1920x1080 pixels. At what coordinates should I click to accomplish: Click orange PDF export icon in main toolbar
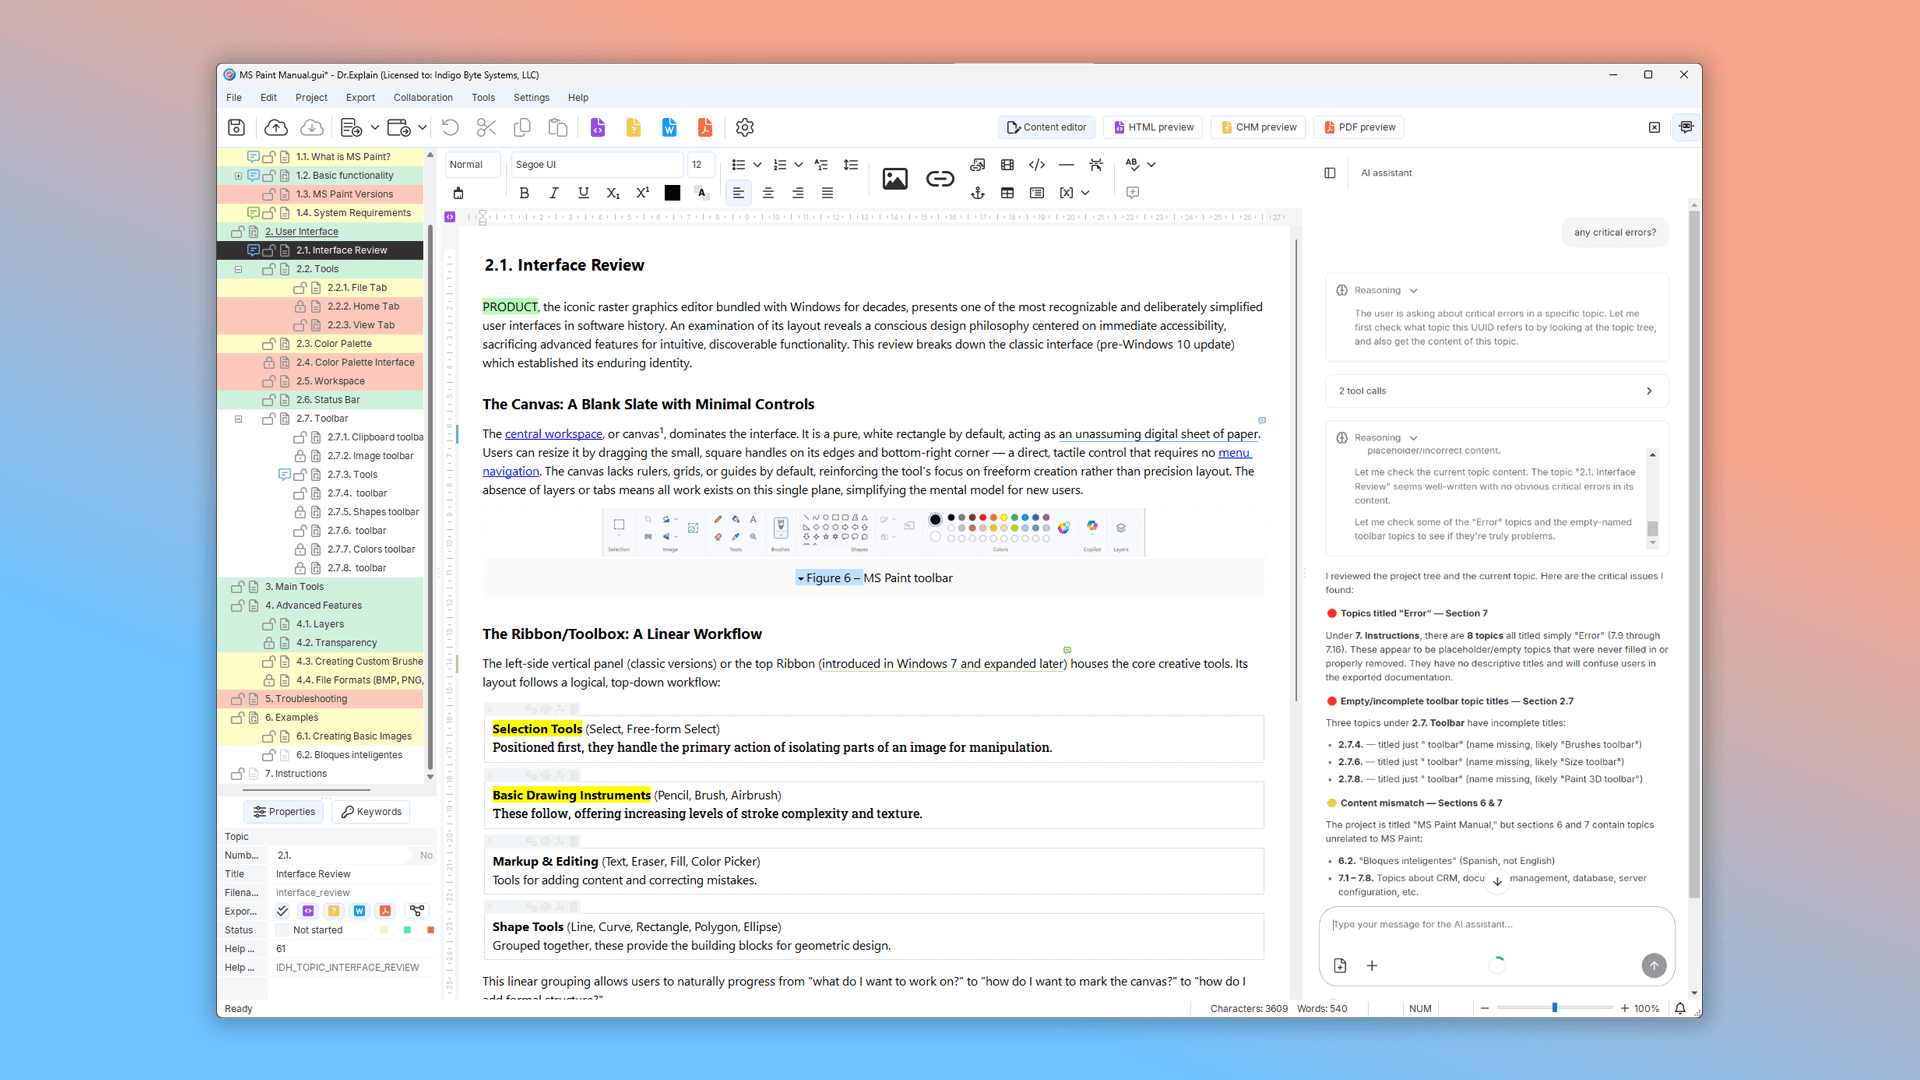pos(705,127)
